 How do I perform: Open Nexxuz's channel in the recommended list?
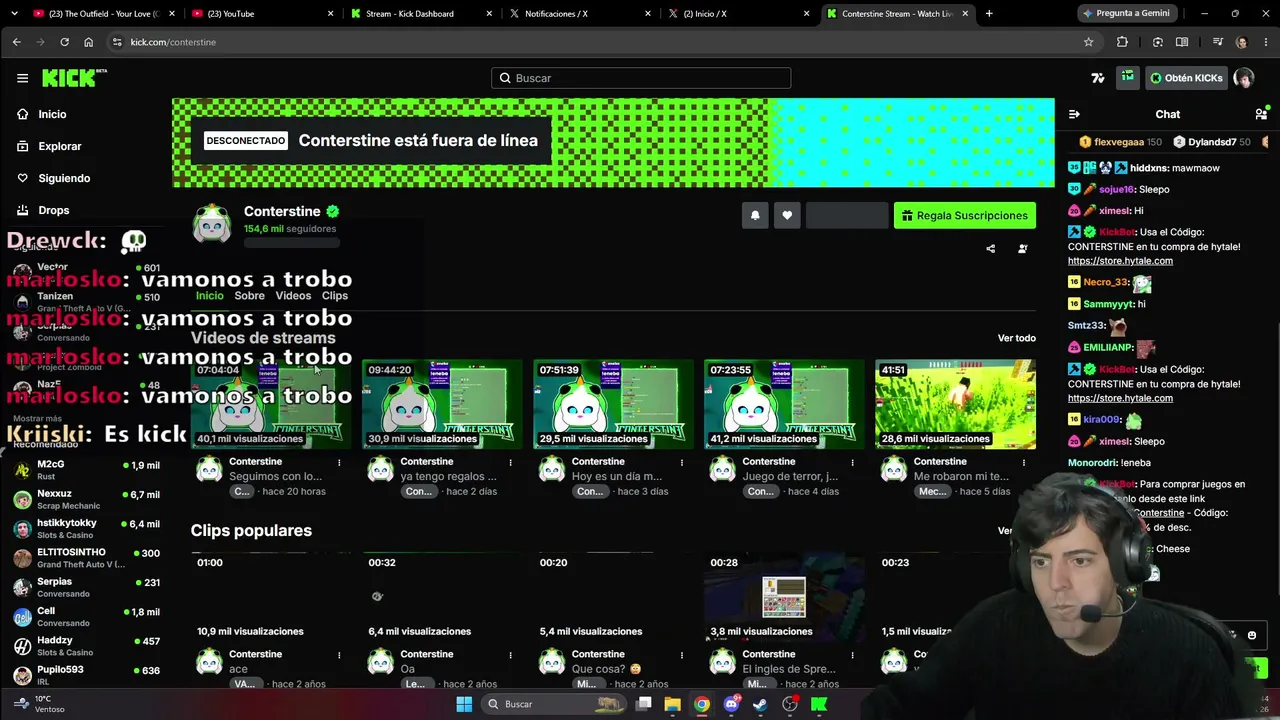click(86, 499)
